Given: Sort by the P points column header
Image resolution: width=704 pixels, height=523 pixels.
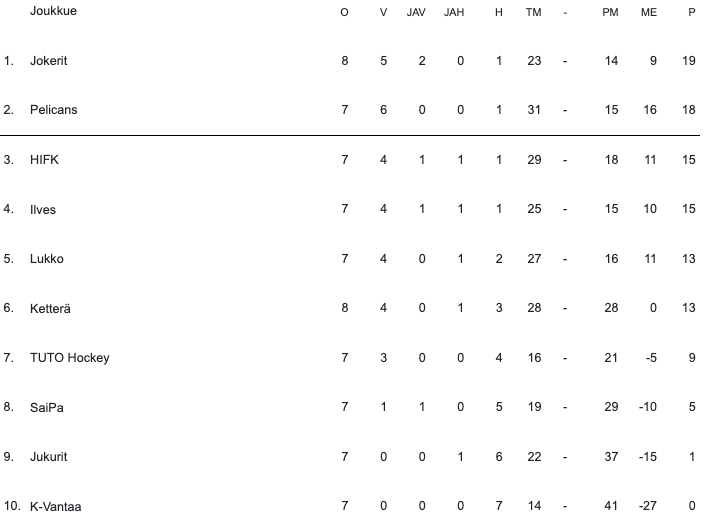Looking at the screenshot, I should (x=691, y=13).
